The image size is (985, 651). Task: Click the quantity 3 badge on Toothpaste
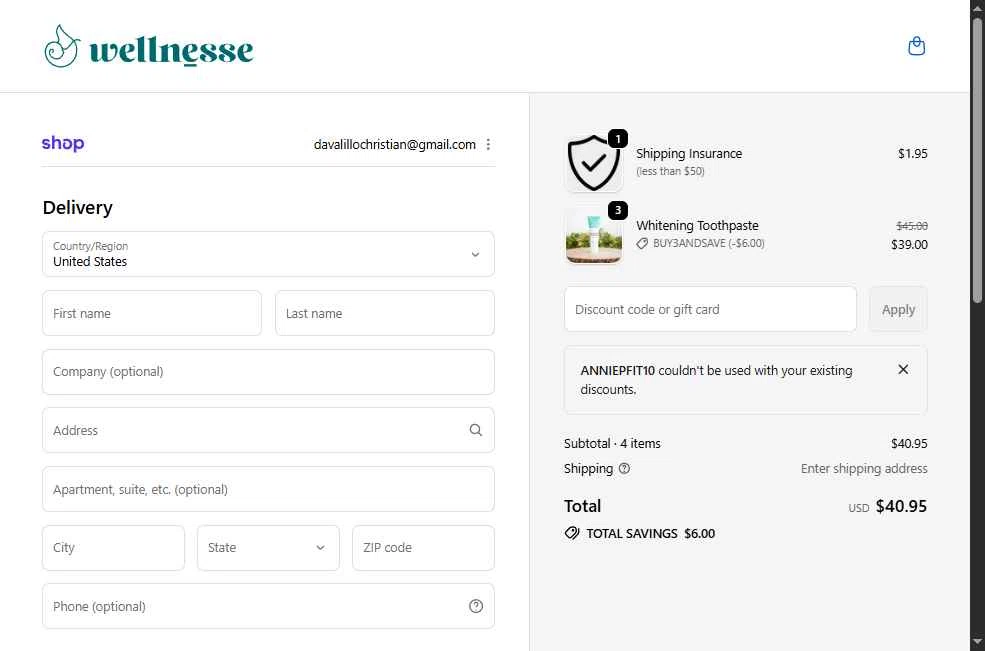pyautogui.click(x=618, y=210)
